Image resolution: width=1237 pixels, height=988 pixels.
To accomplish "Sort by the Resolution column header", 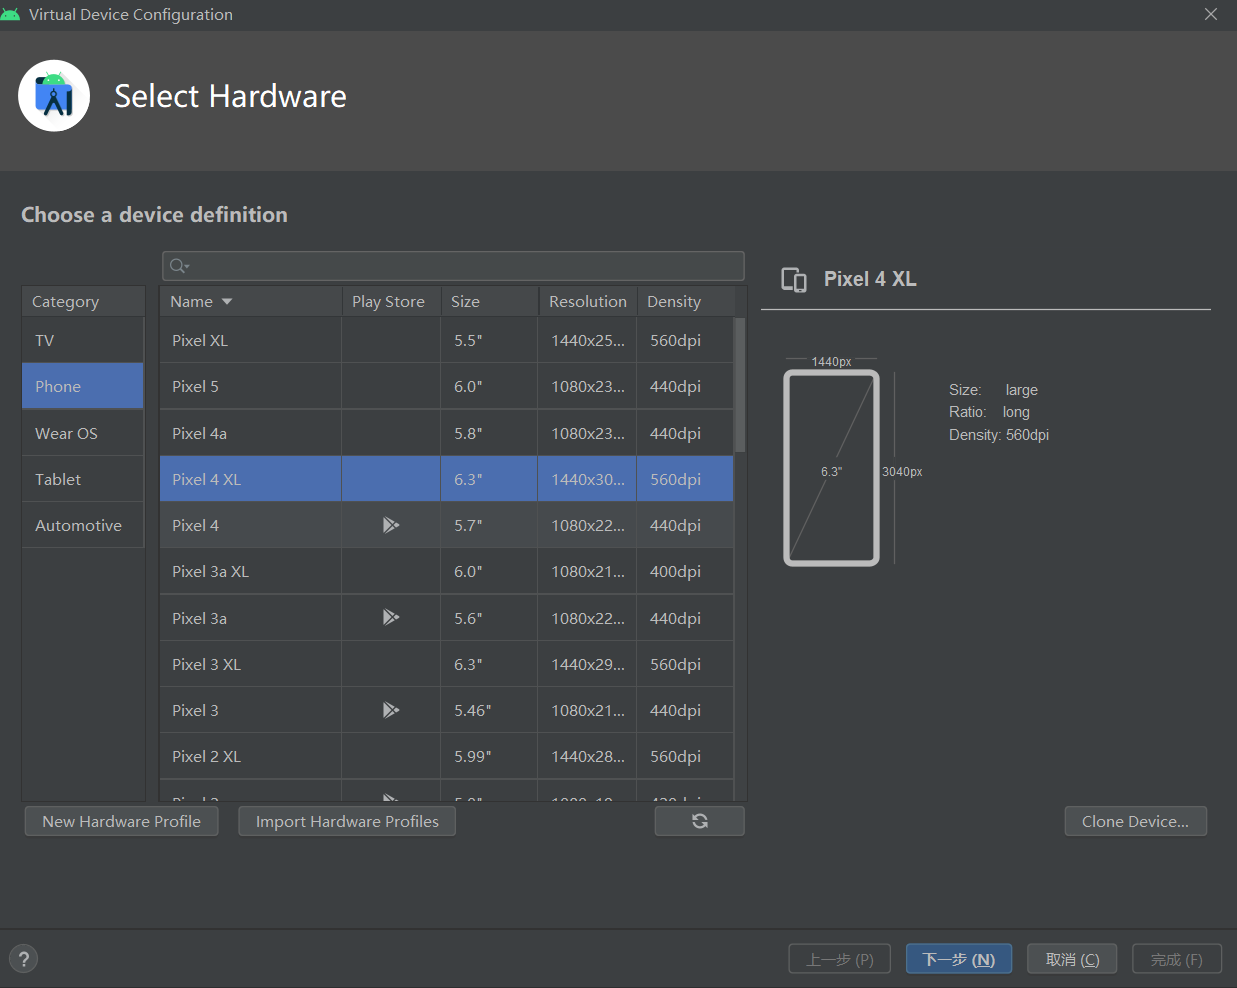I will click(588, 301).
